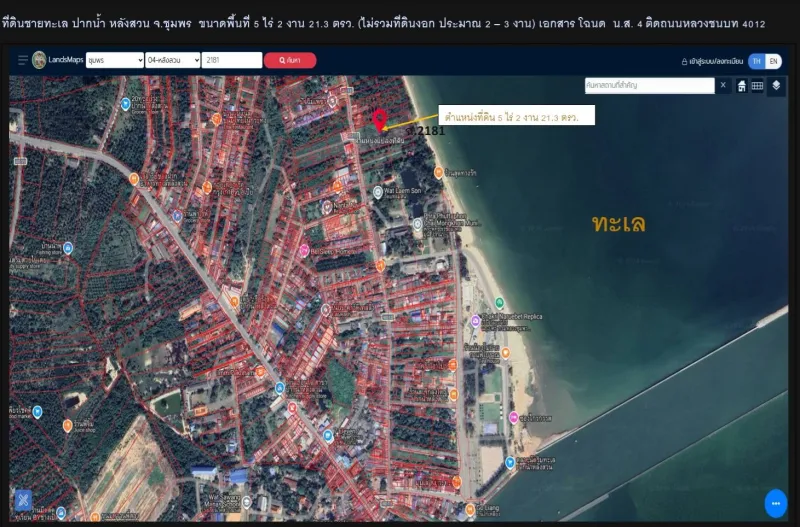
Task: Open the blue chat bubble button
Action: point(776,503)
